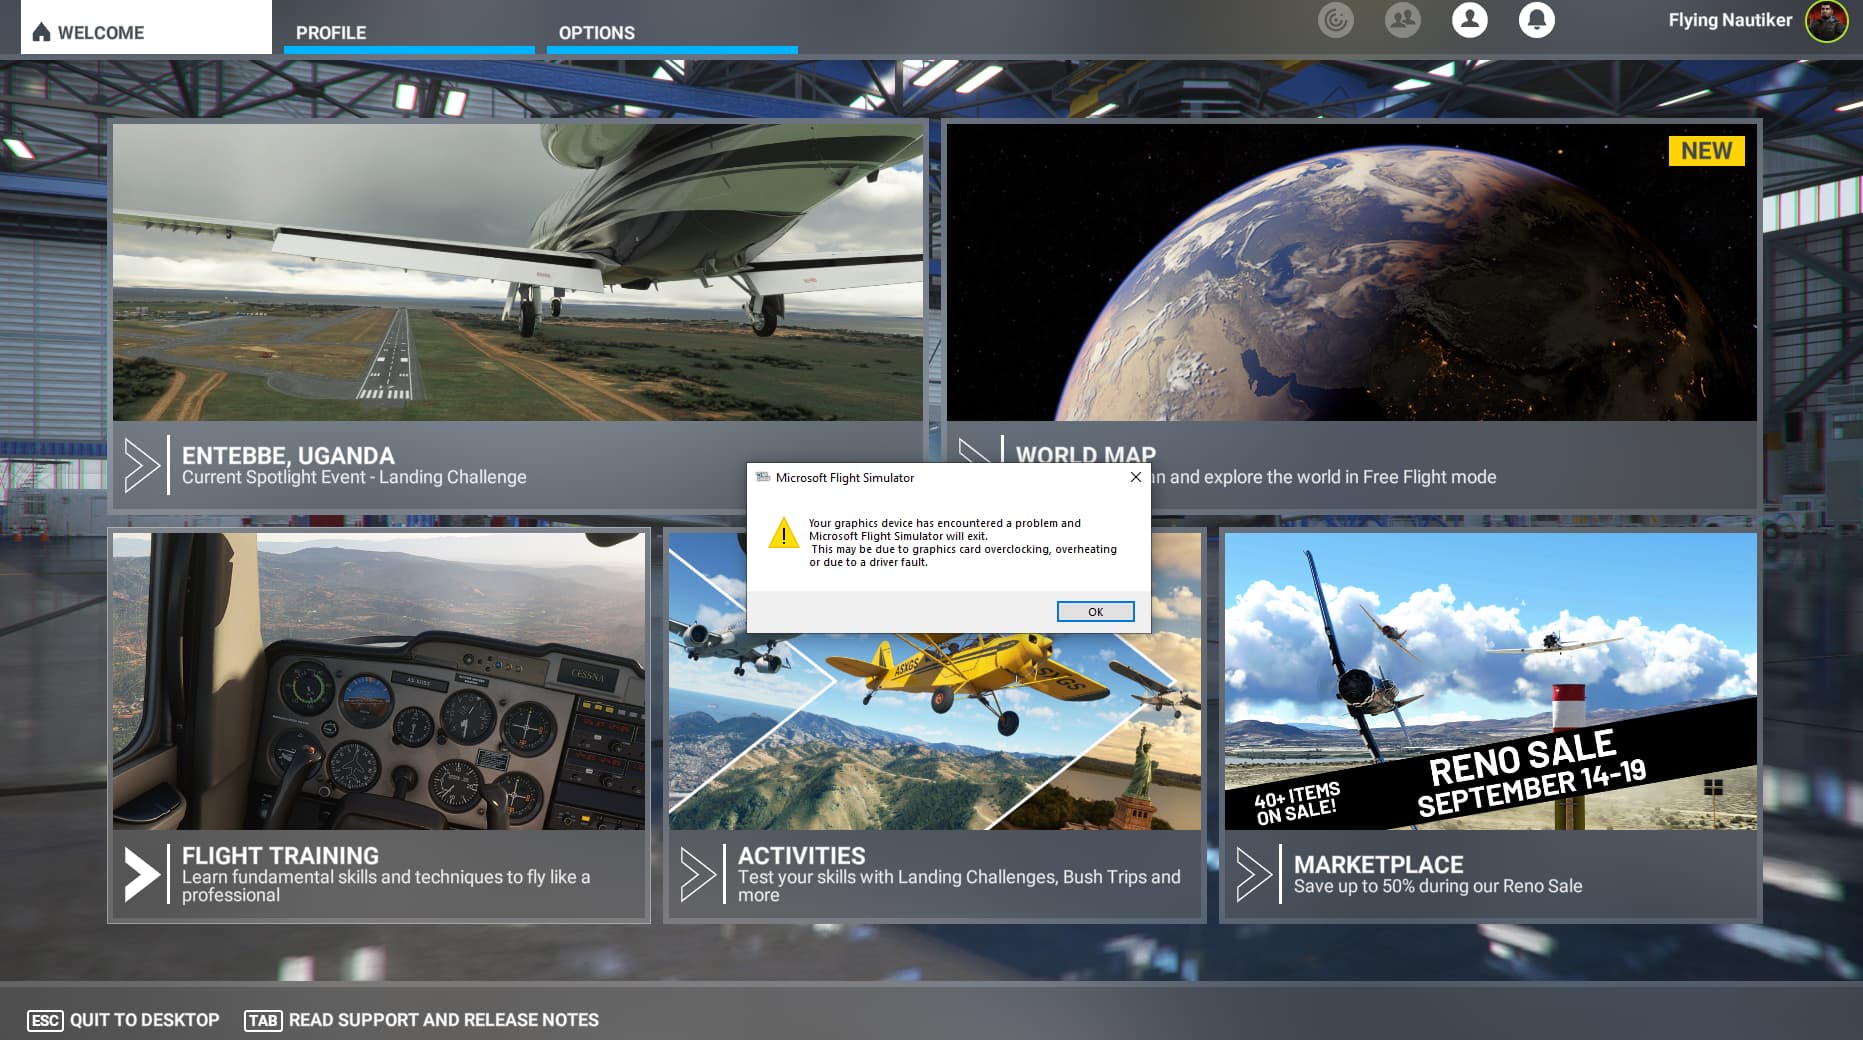Screen dimensions: 1863x1040
Task: Select the Flight Training arrow icon
Action: [x=141, y=874]
